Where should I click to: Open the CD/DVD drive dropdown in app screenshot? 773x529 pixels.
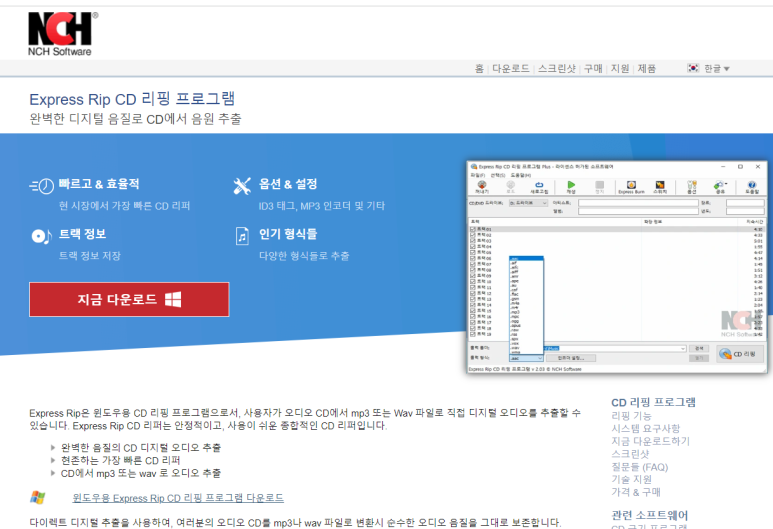528,203
